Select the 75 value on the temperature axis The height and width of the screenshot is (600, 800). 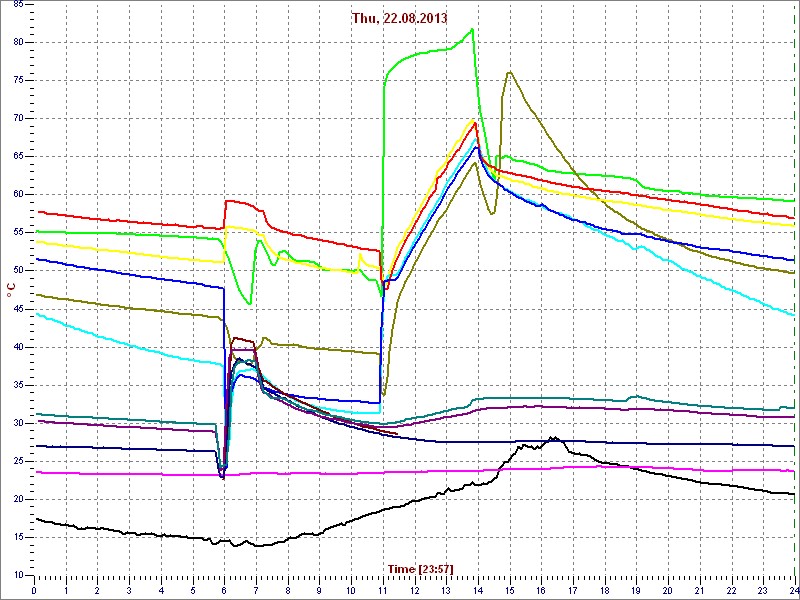click(17, 81)
